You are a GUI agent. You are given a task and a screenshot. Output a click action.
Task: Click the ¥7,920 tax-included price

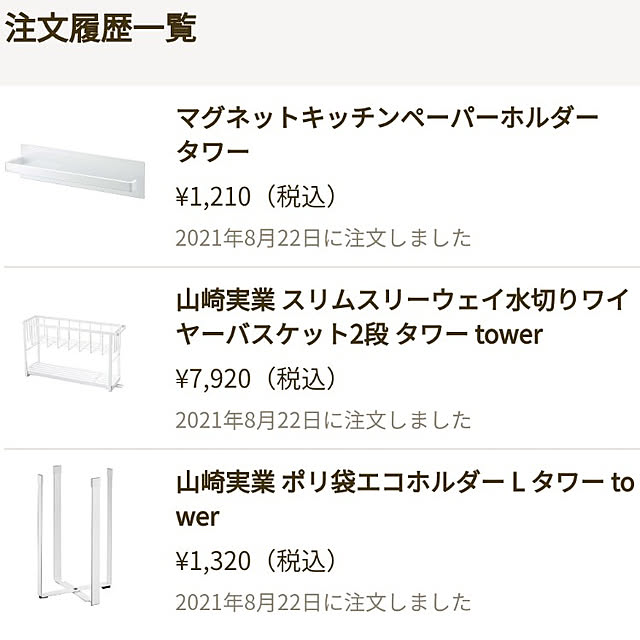click(256, 379)
